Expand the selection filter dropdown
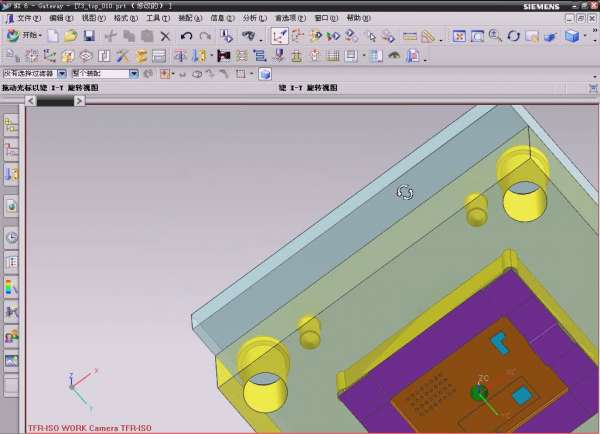600x434 pixels. coord(62,74)
